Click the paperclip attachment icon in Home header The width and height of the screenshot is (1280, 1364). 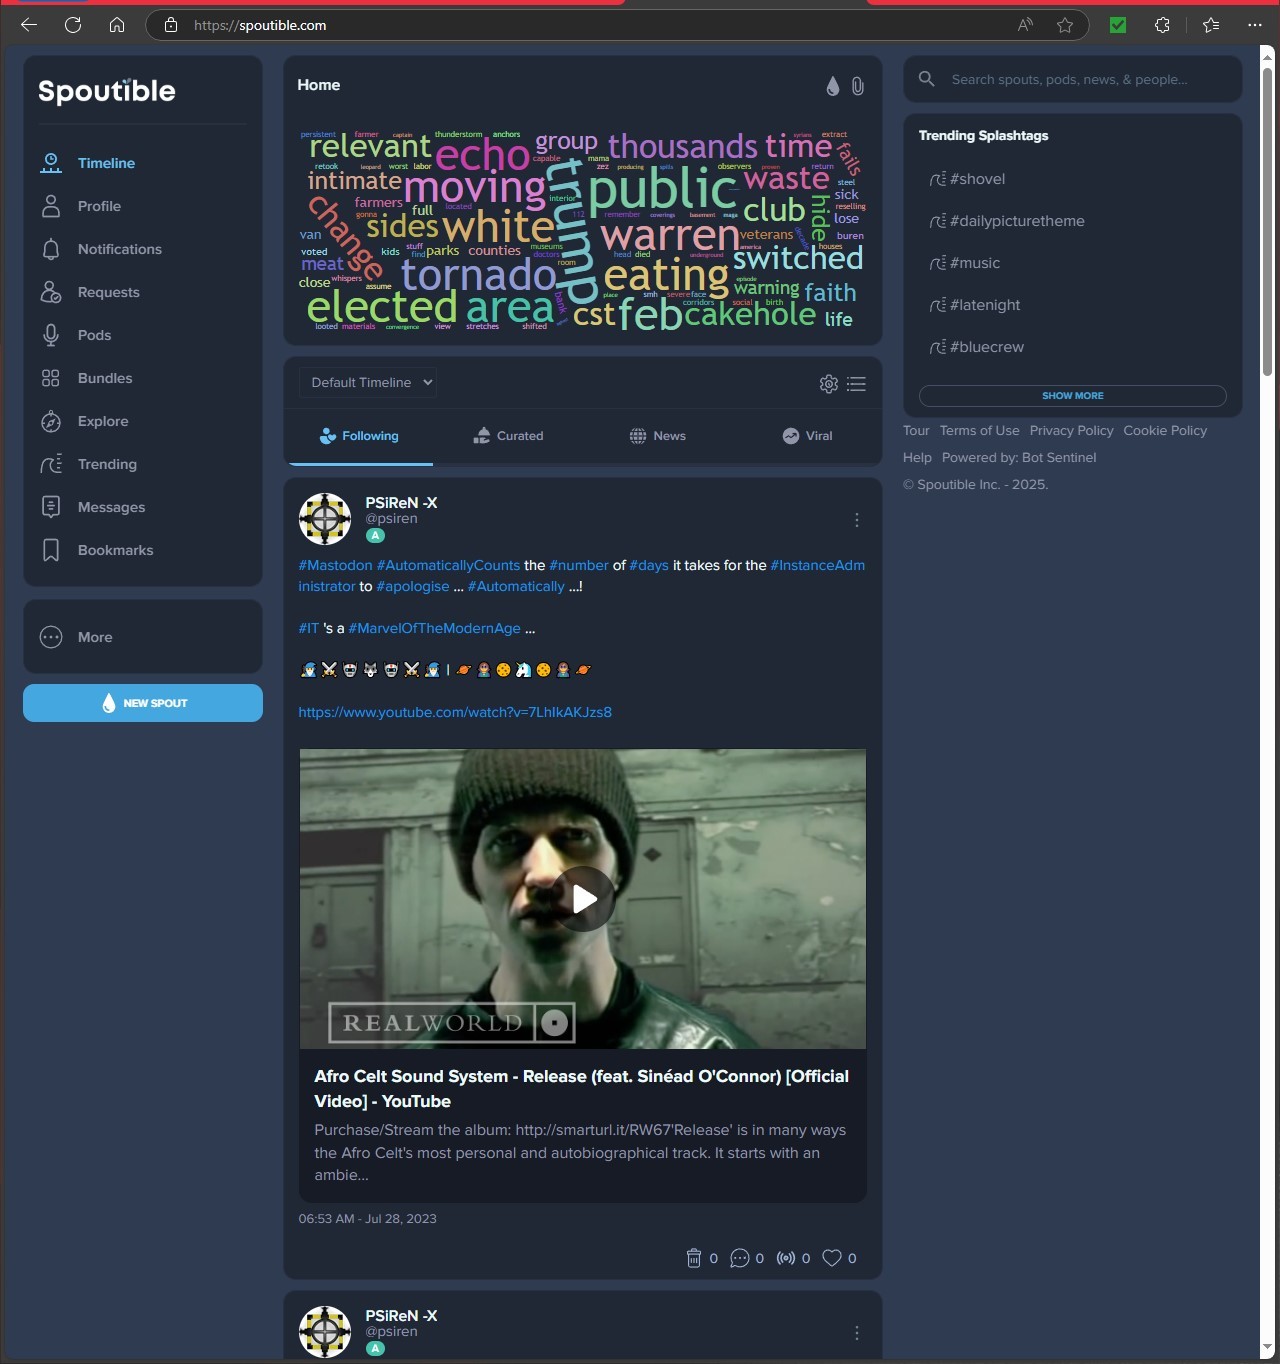pyautogui.click(x=858, y=86)
